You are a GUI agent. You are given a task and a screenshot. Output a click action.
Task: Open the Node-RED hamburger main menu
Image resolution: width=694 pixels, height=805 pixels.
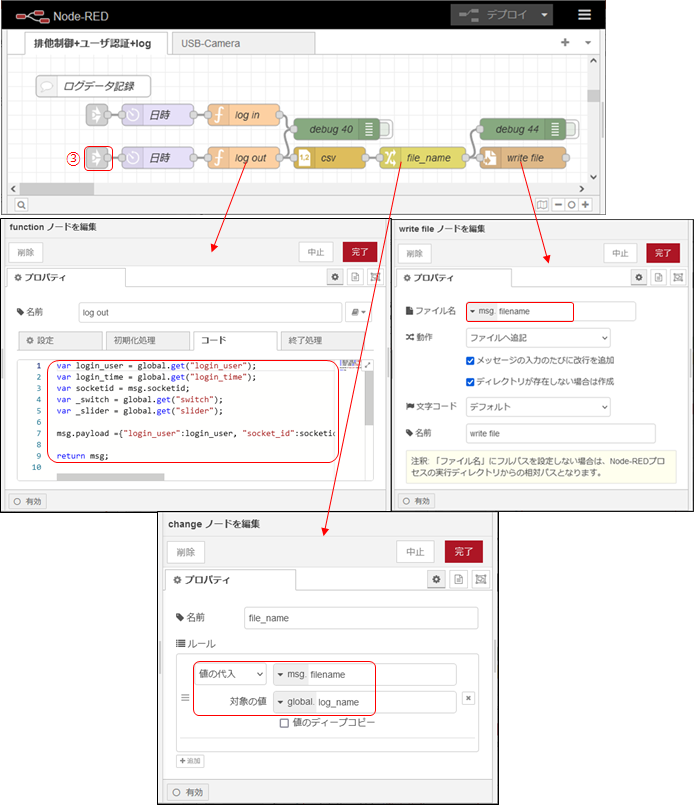pos(584,15)
